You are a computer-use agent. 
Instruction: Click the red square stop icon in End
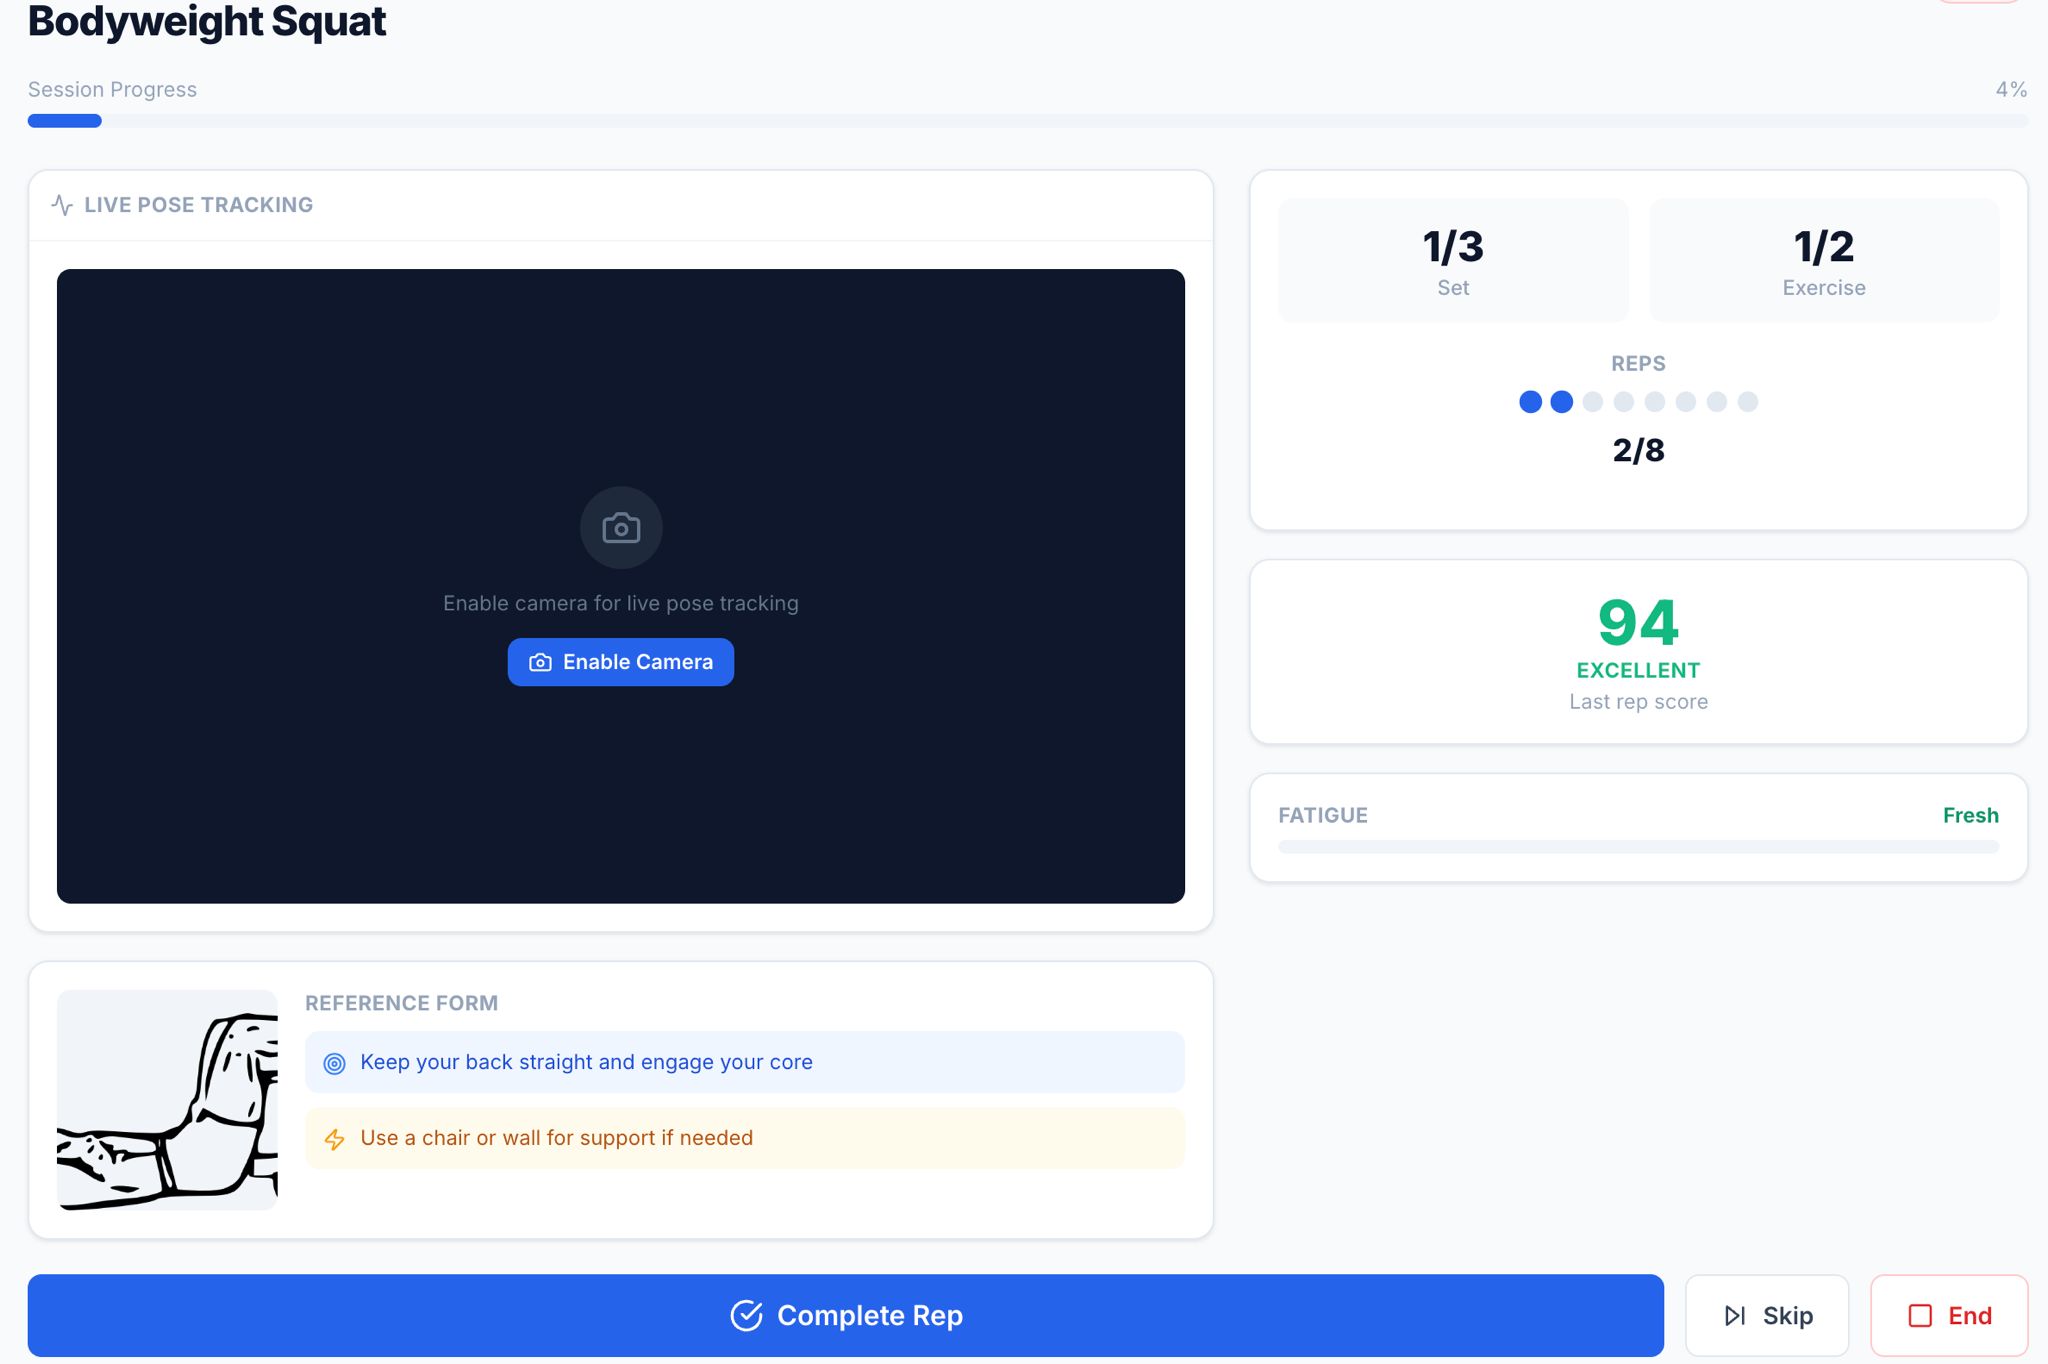coord(1920,1316)
